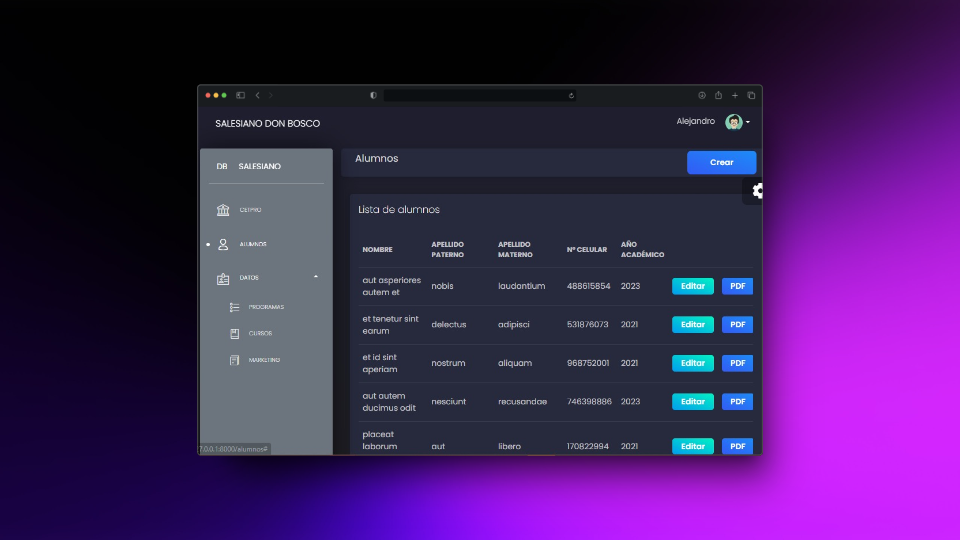Toggle the browser sidebar icon
960x540 pixels.
pos(241,96)
